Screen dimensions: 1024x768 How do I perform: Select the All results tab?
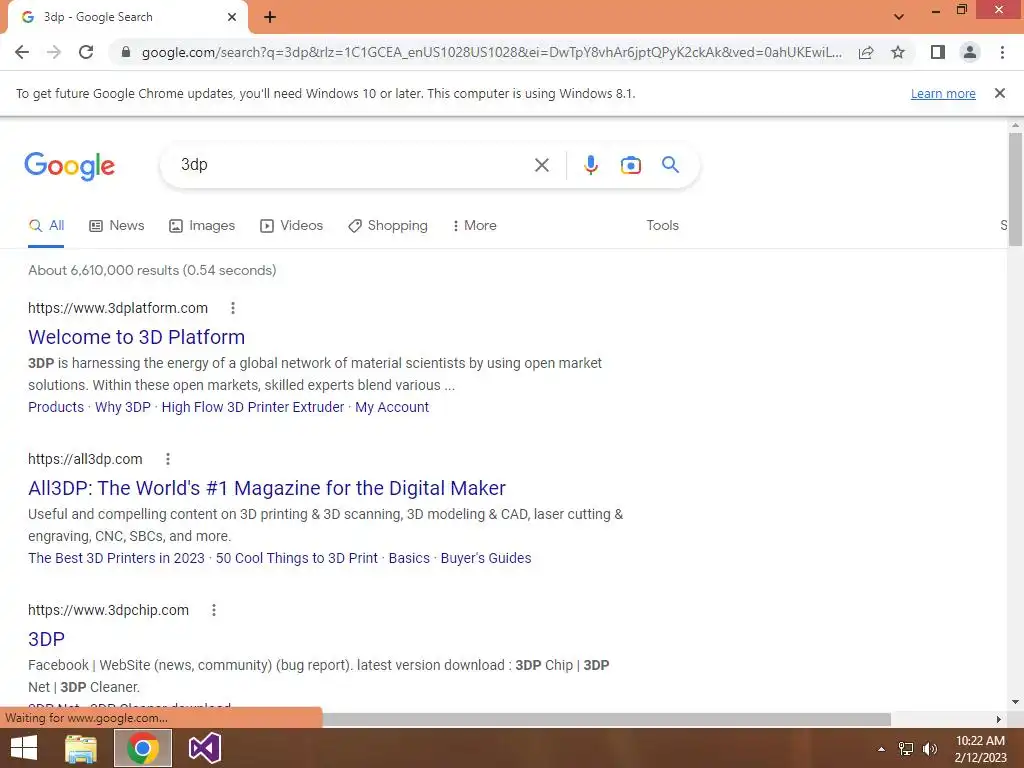tap(46, 226)
